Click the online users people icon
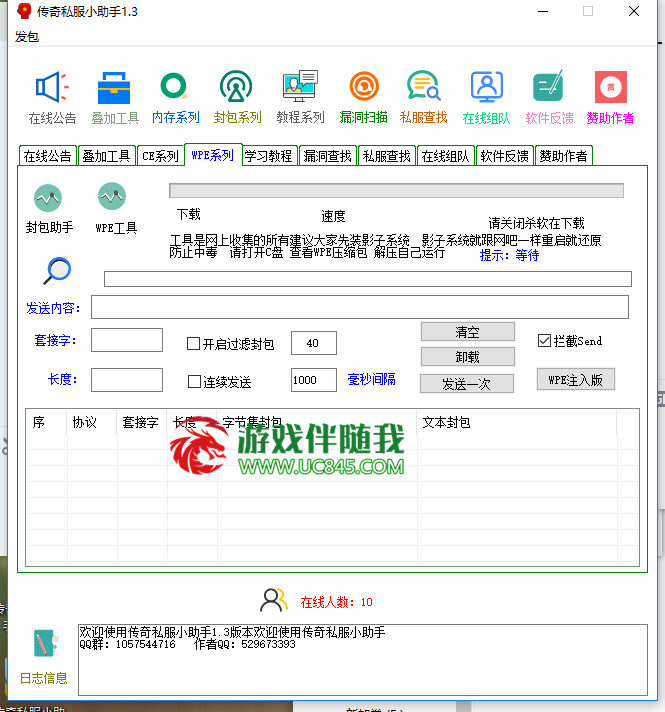665x712 pixels. click(274, 600)
